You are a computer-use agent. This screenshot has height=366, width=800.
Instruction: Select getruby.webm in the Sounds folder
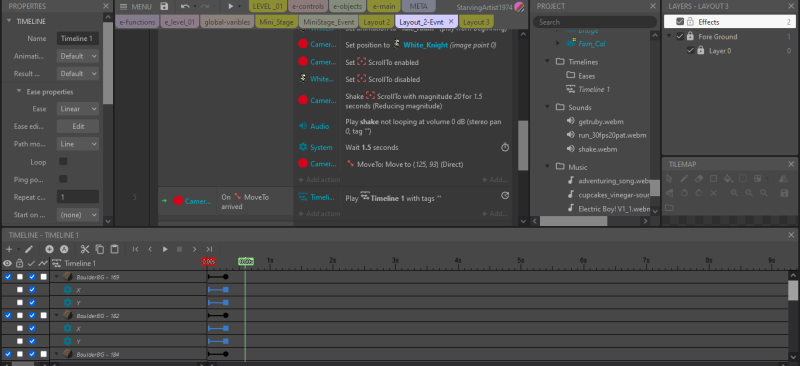click(x=601, y=122)
